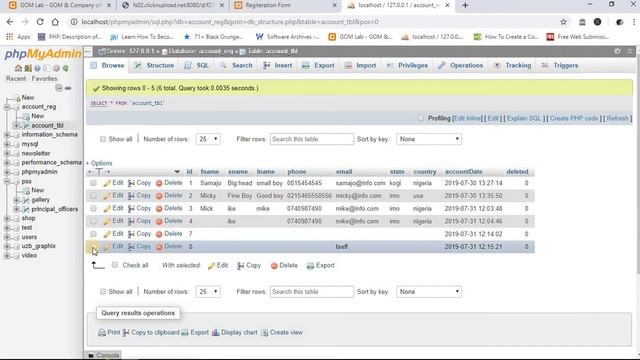Tick the Check all checkbox
640x360 pixels.
(115, 265)
